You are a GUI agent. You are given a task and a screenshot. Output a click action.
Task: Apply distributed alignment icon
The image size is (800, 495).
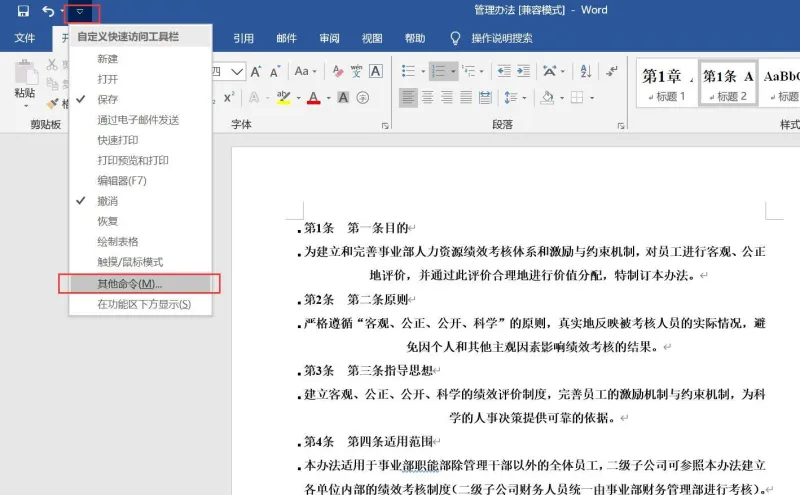tap(485, 97)
